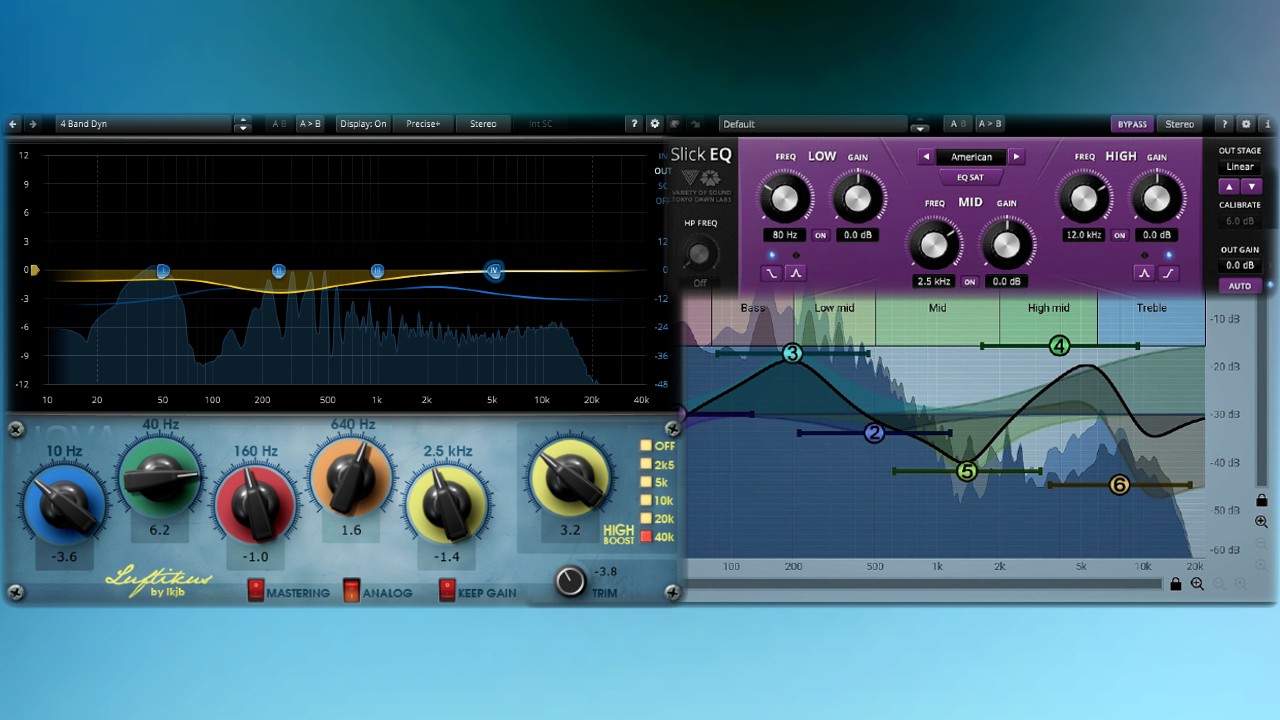Open the Stereo channel mode menu in Nova

point(483,124)
